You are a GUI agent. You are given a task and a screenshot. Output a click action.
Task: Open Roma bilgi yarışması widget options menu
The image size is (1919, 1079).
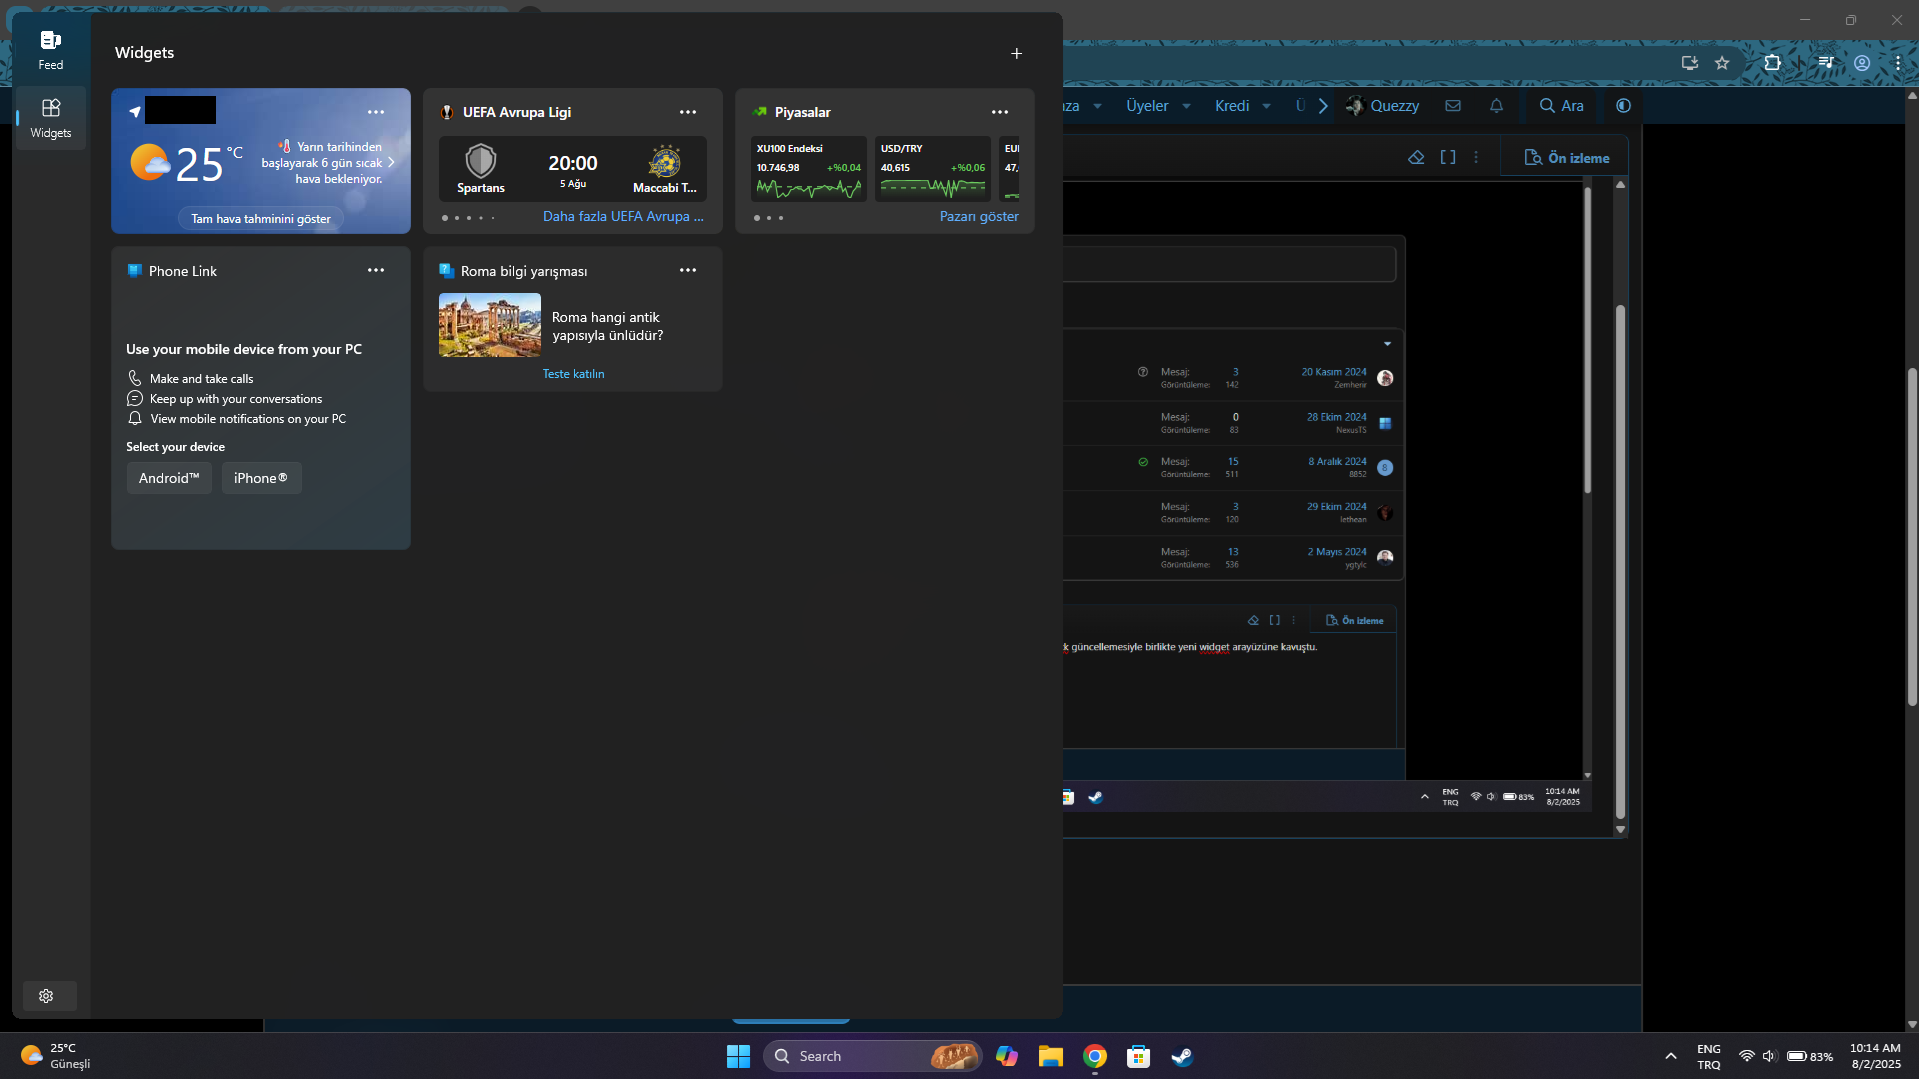[x=688, y=270]
